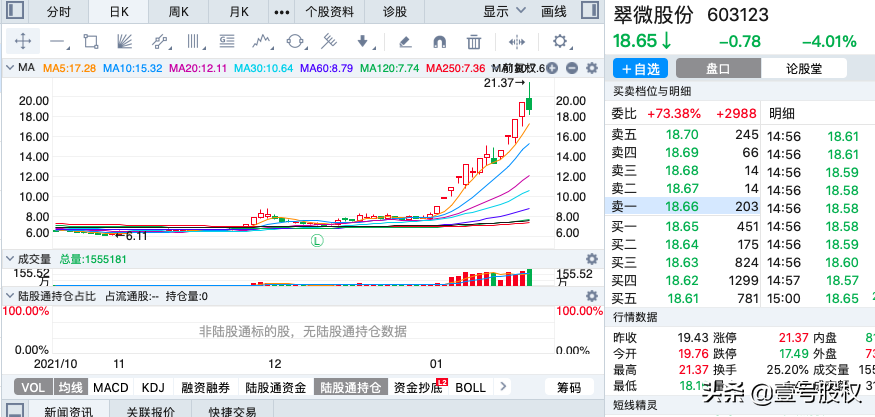875x417 pixels.
Task: Select the 论股堂 tab
Action: (x=804, y=69)
